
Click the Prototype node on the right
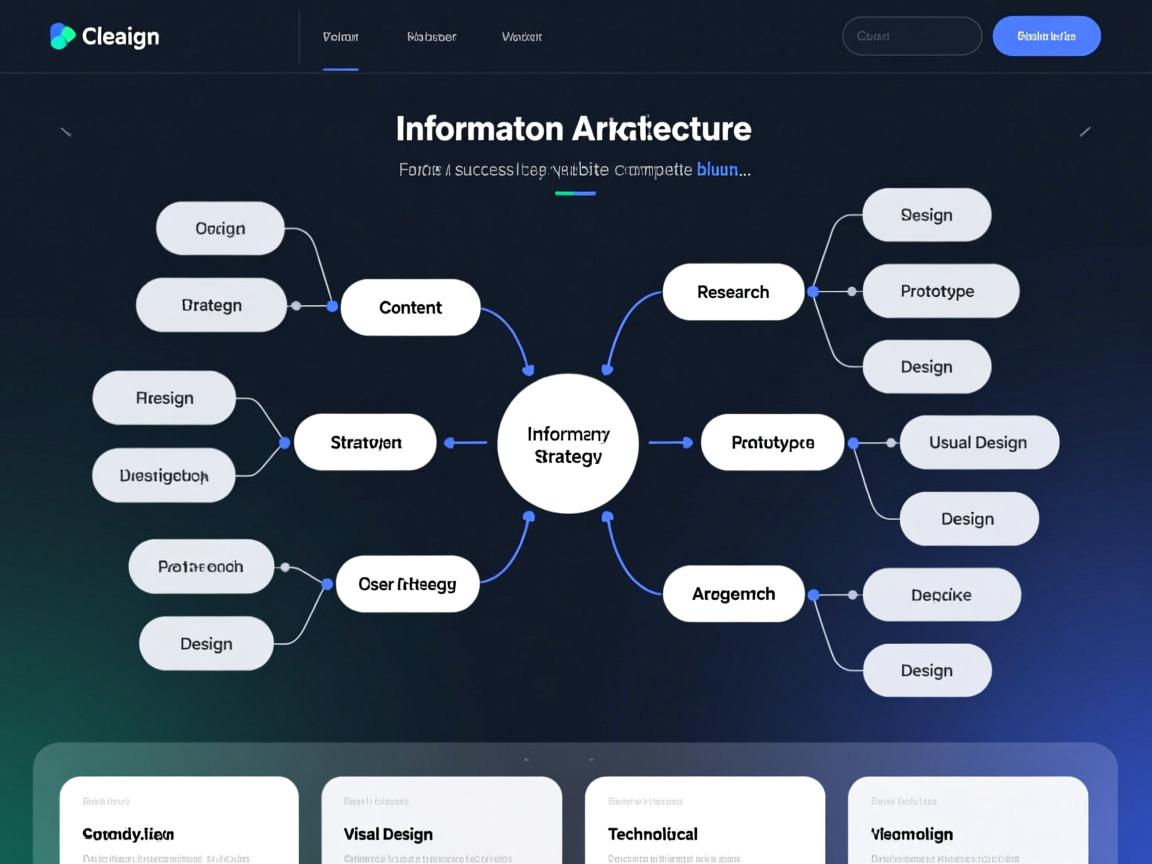(x=939, y=290)
